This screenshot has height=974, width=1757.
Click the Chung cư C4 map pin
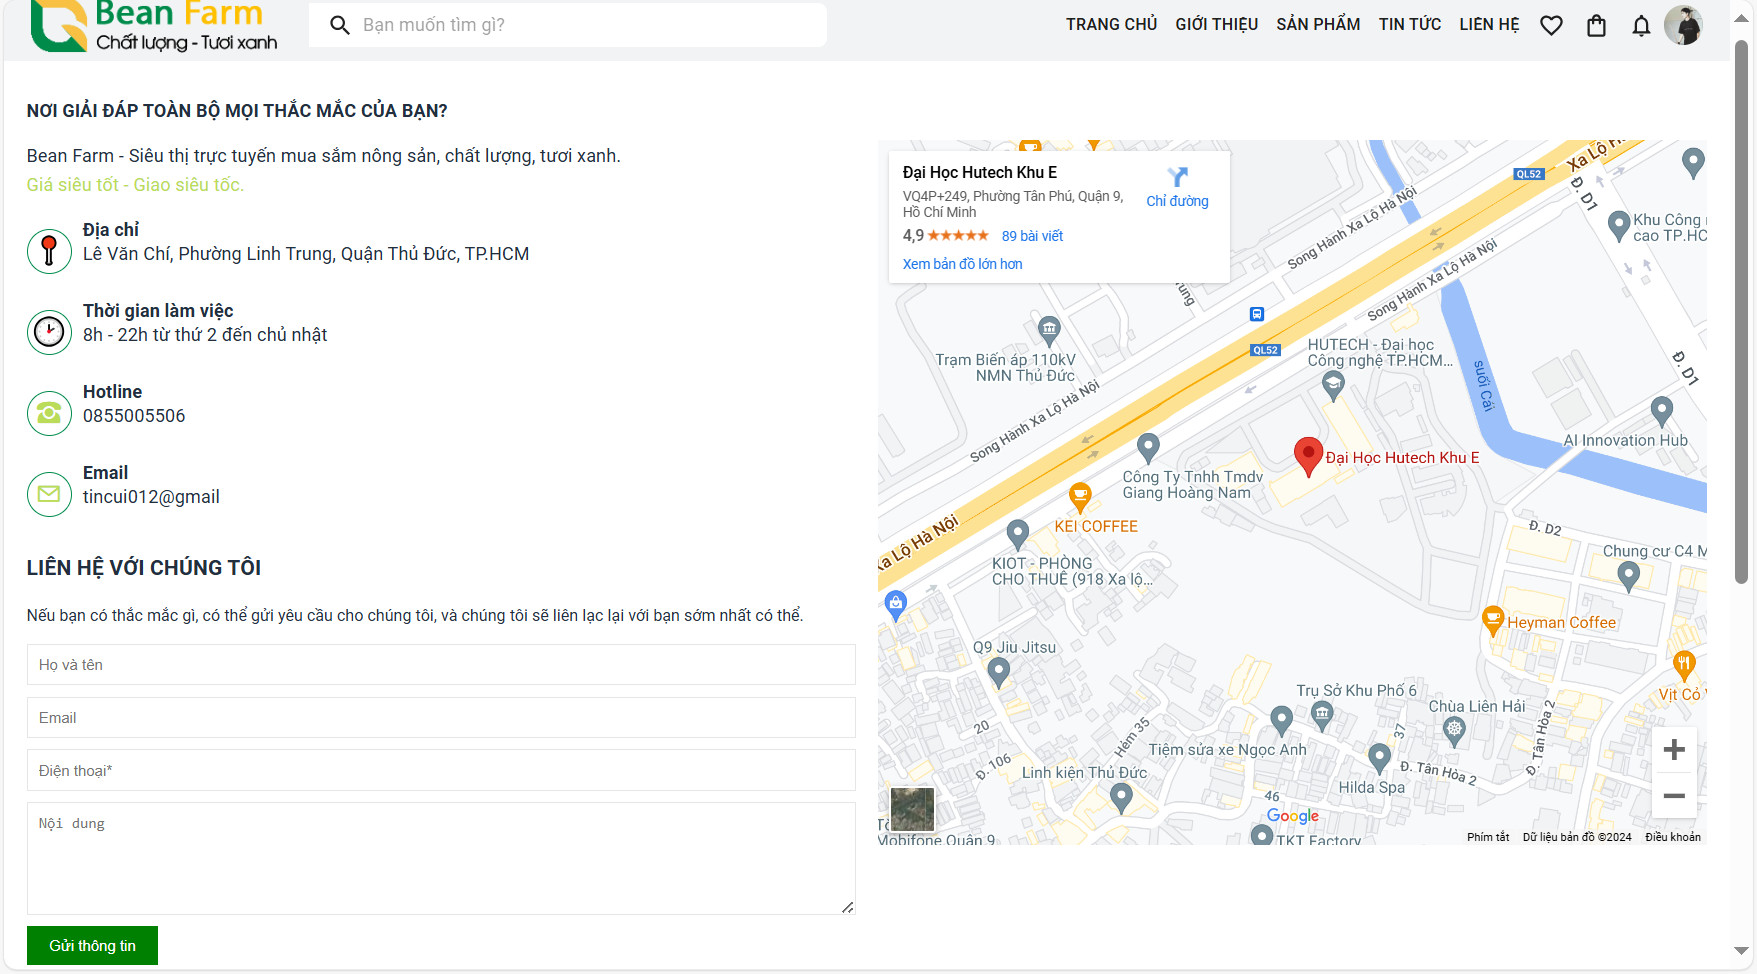tap(1628, 576)
